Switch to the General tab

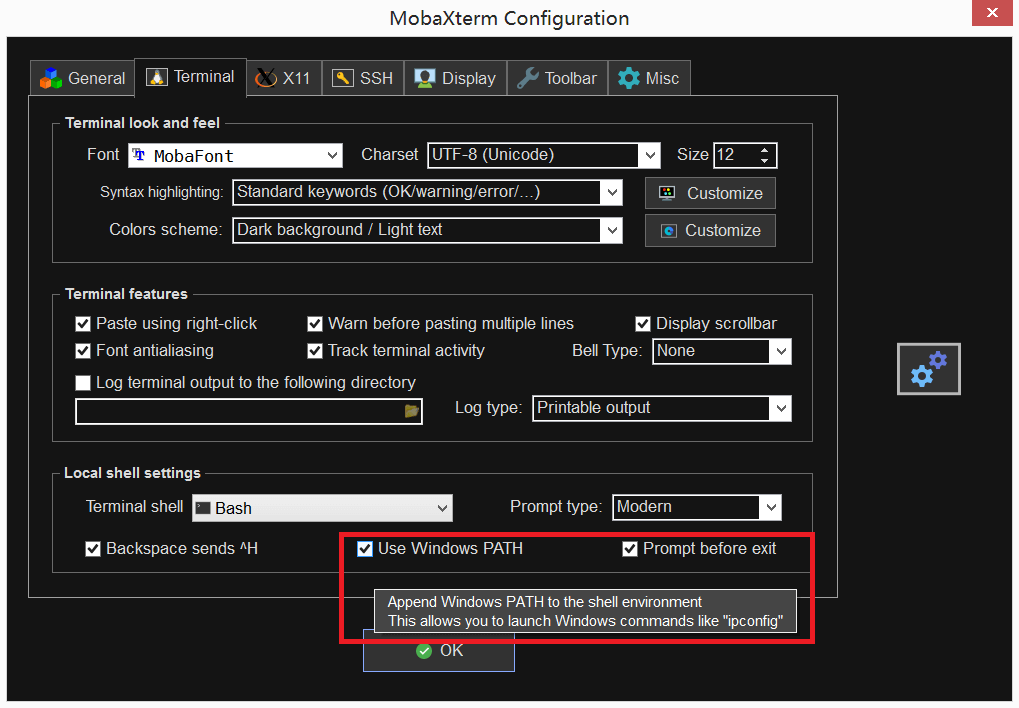point(83,79)
